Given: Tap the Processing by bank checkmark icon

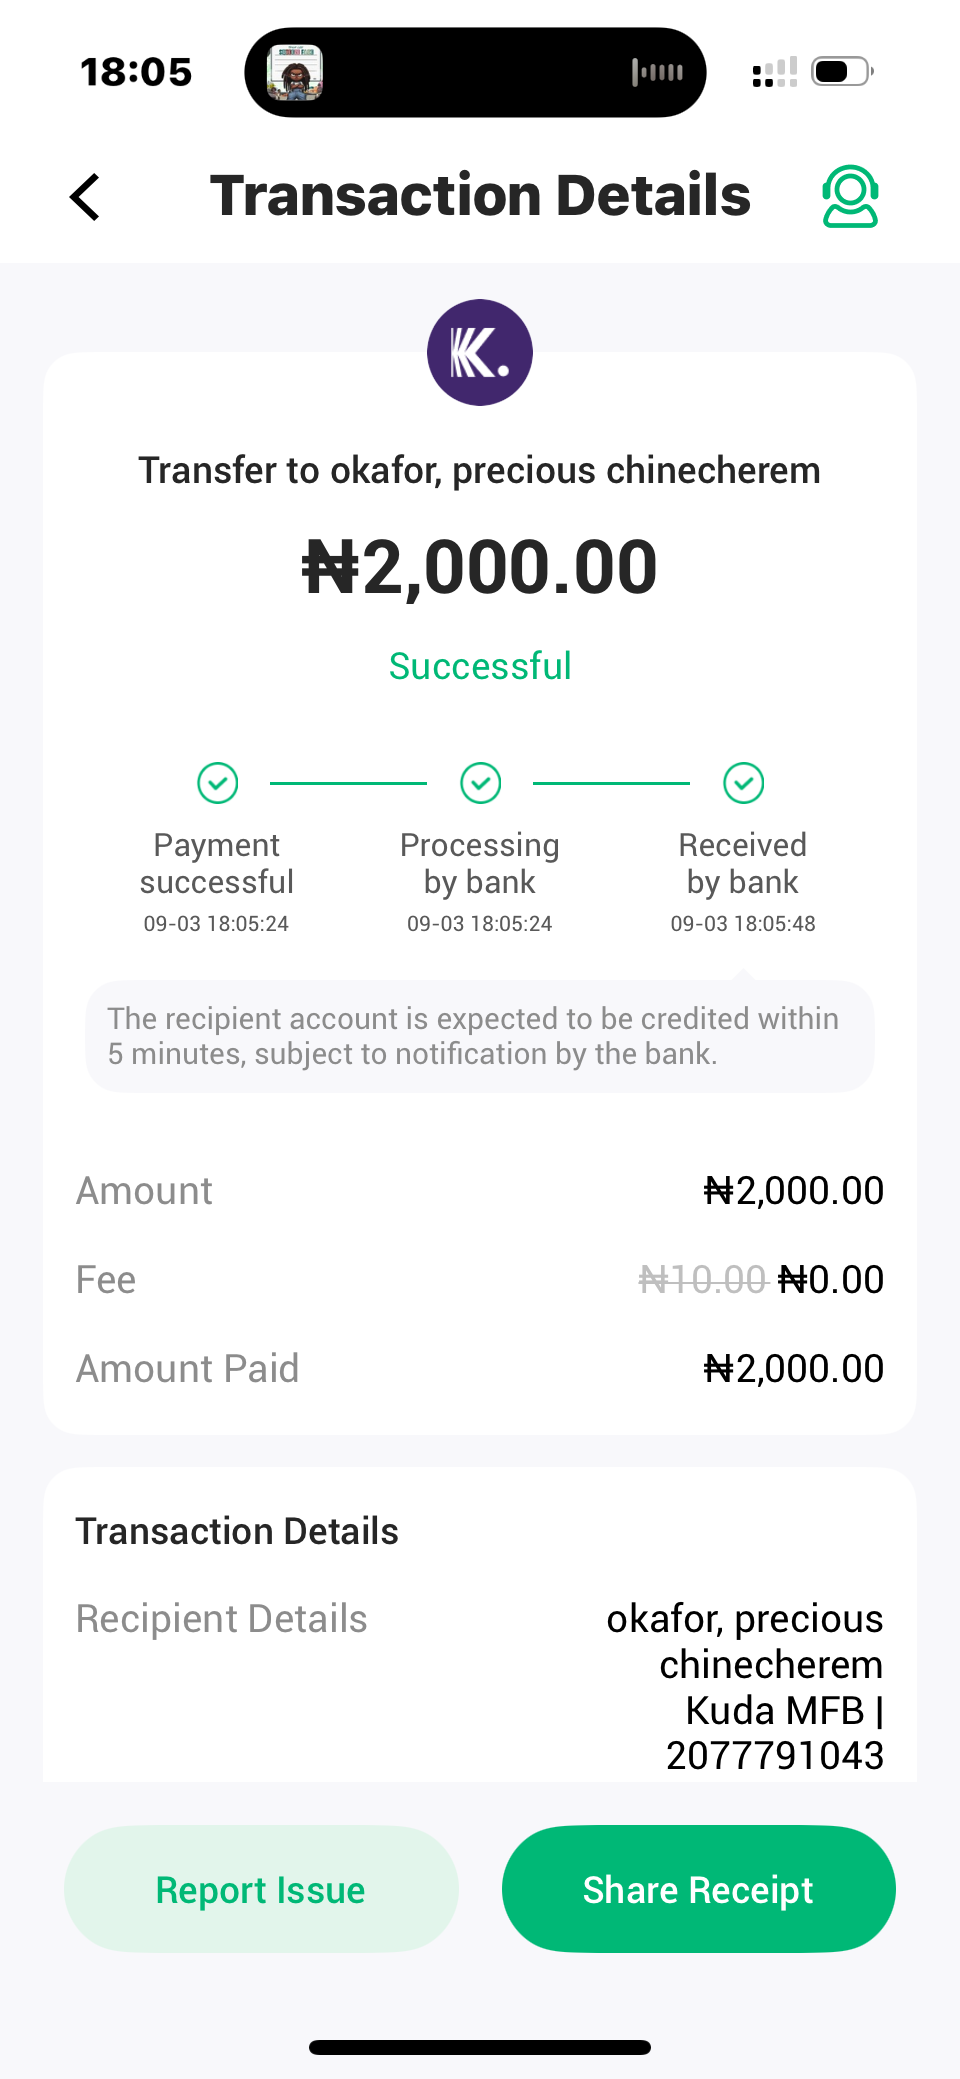Looking at the screenshot, I should tap(480, 783).
